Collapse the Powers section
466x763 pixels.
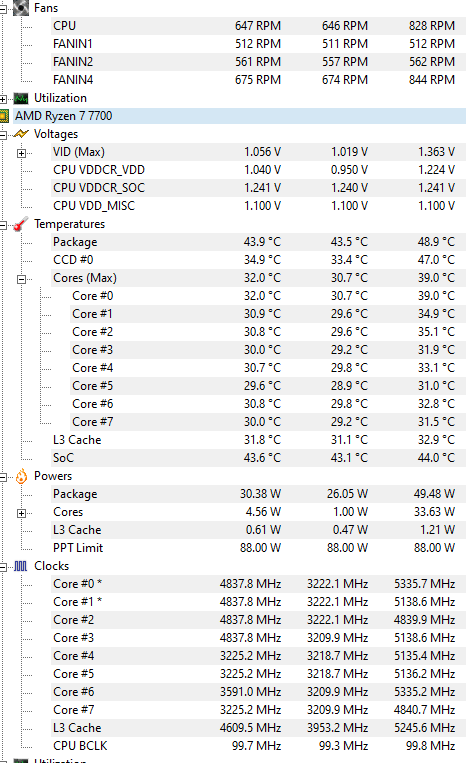[3, 477]
